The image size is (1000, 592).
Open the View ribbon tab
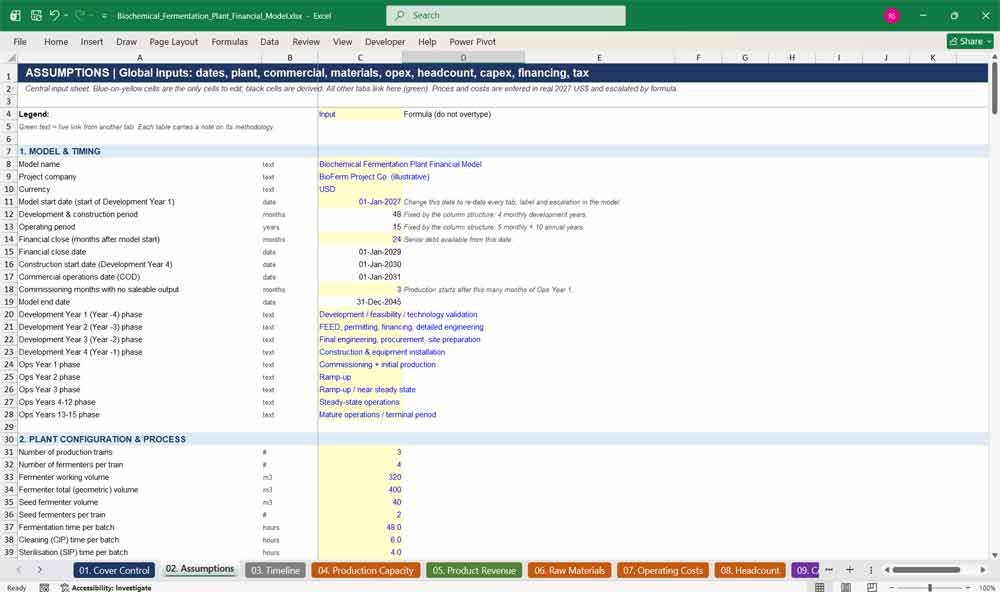coord(342,41)
